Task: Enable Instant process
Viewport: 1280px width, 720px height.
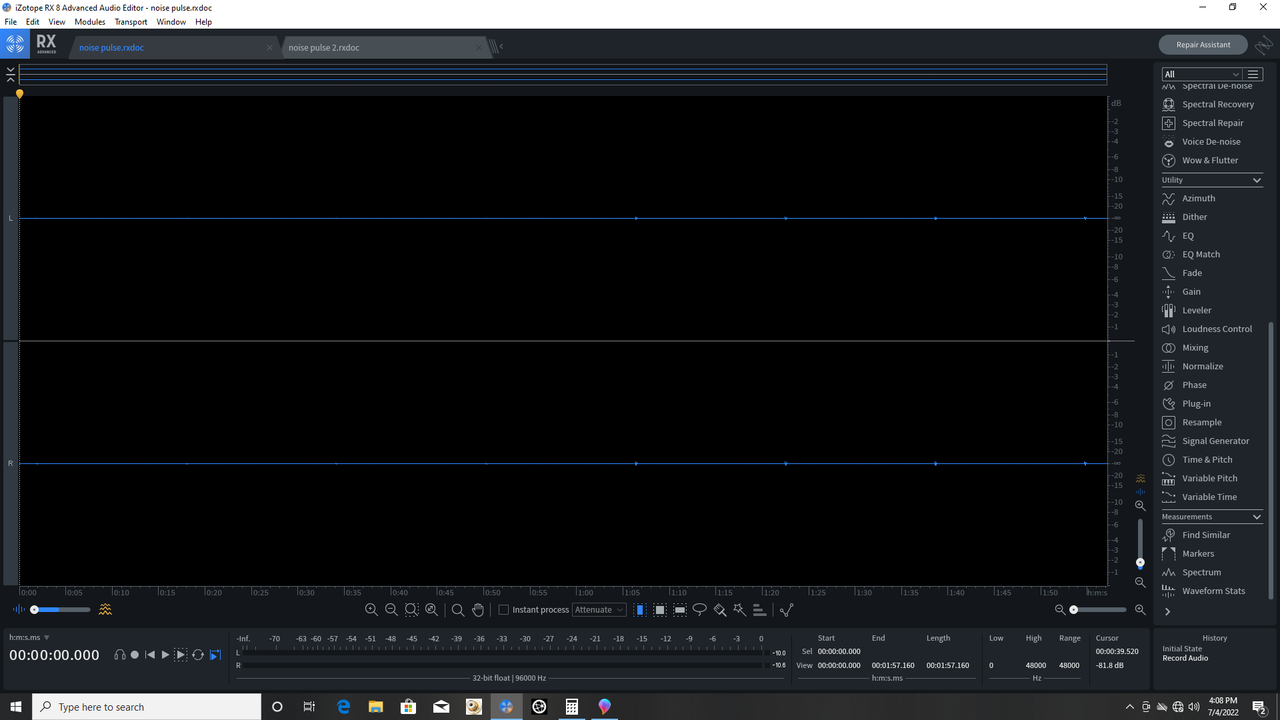Action: coord(504,609)
